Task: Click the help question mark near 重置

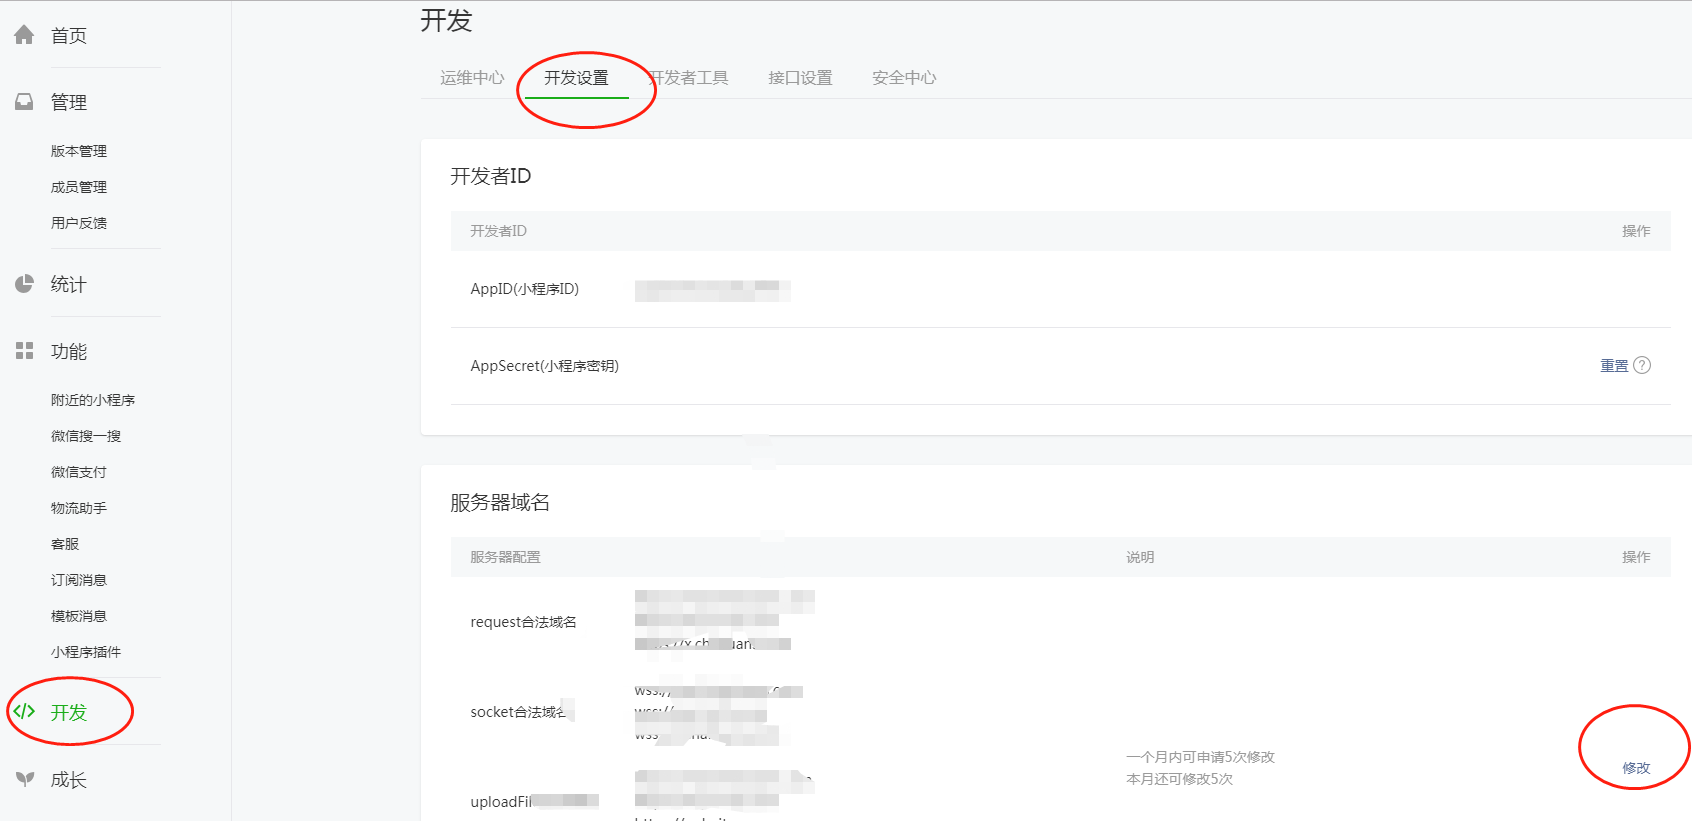Action: pyautogui.click(x=1642, y=366)
